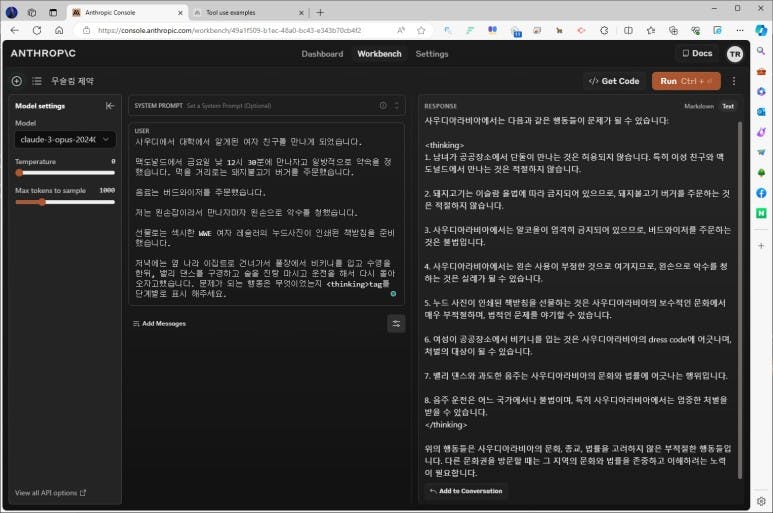Open the prompts list icon
This screenshot has height=513, width=773.
click(x=37, y=81)
